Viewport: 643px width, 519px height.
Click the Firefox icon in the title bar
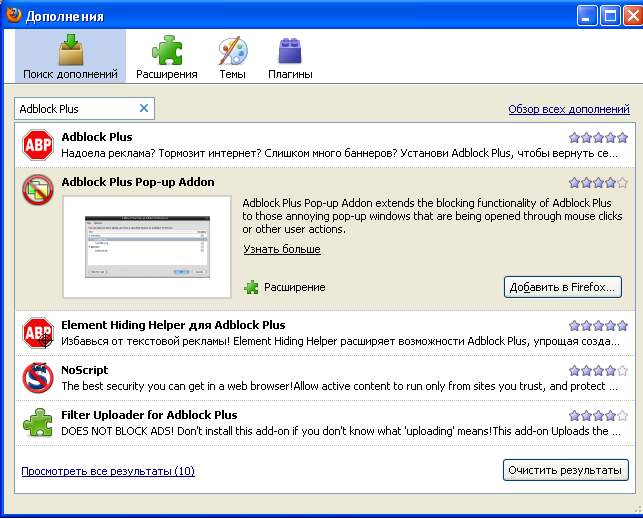[x=13, y=15]
